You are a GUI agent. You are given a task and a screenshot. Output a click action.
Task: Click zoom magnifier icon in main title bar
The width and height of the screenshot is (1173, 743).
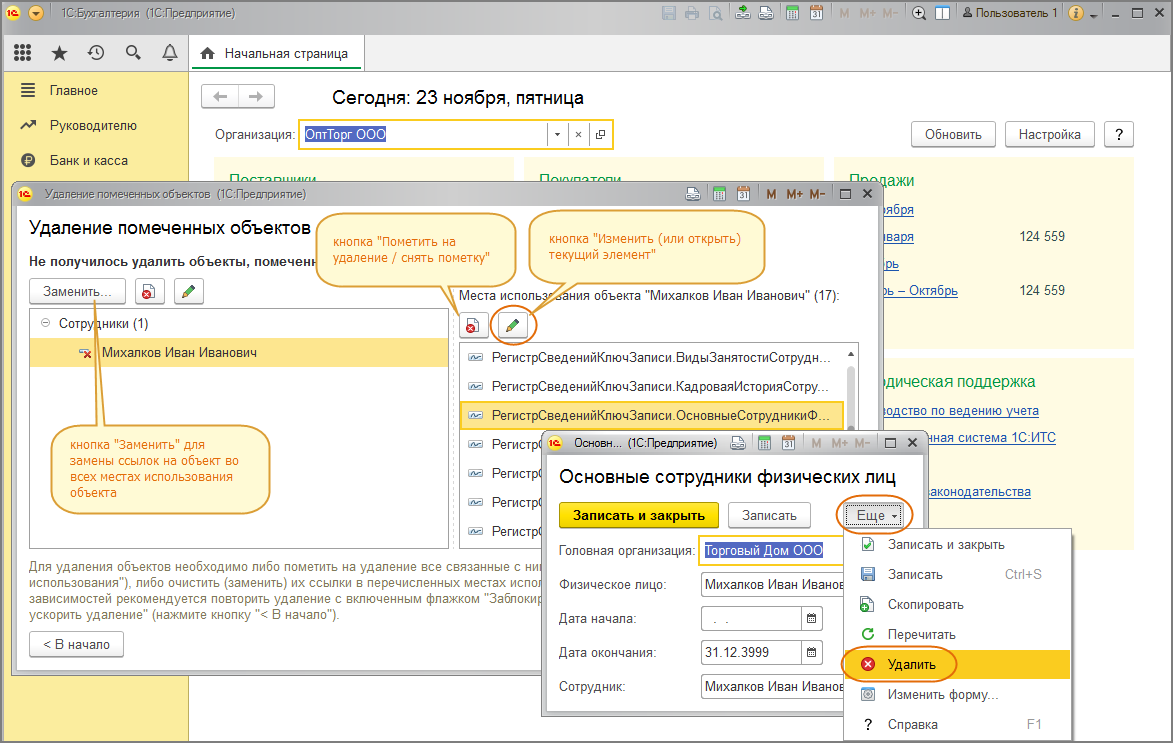[919, 13]
